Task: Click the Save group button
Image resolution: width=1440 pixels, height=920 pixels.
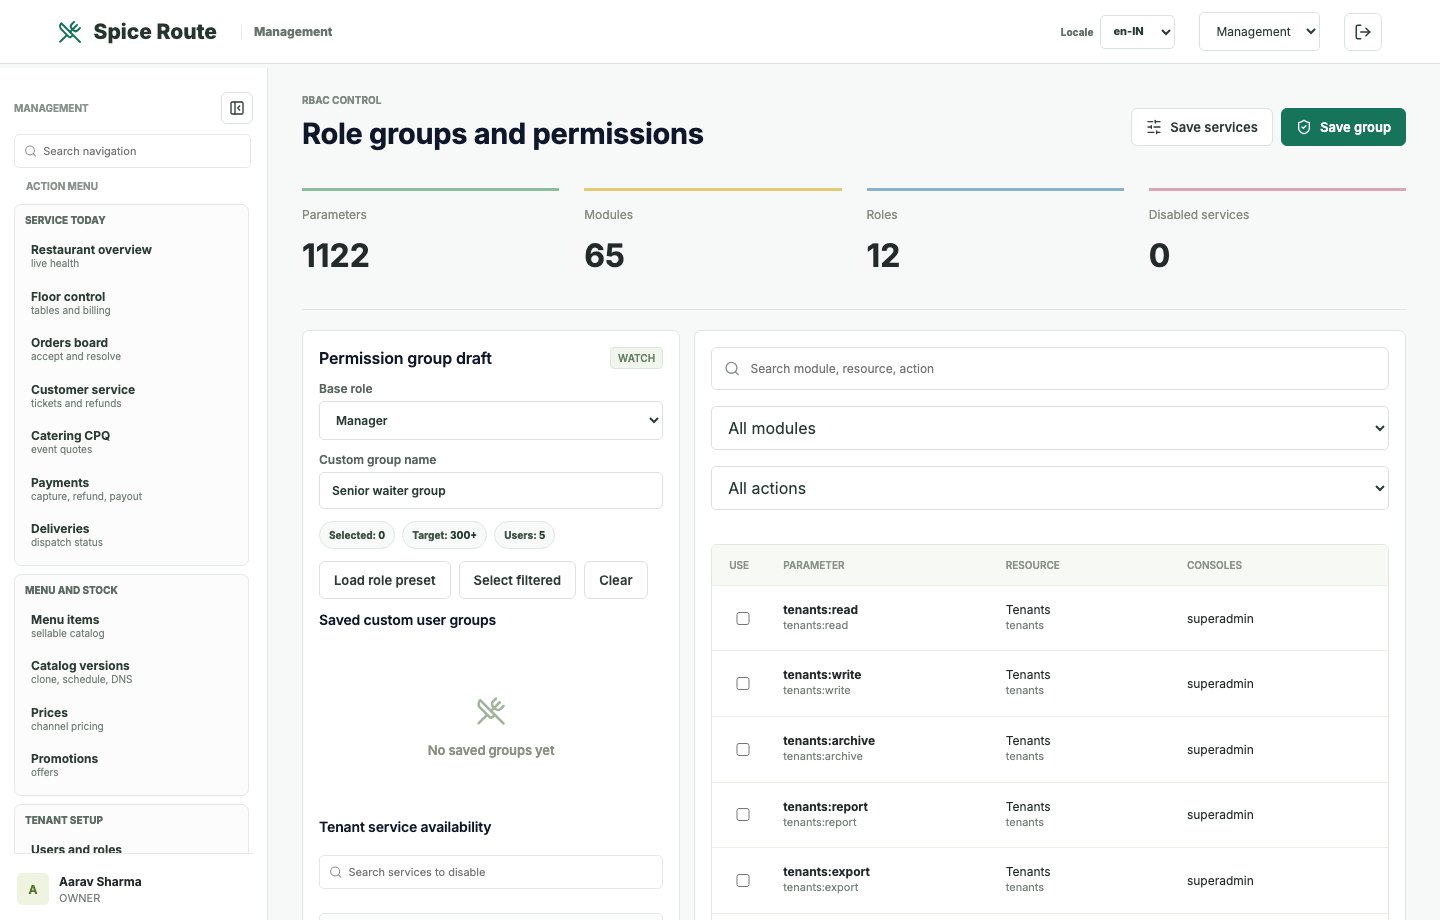Action: (1343, 127)
